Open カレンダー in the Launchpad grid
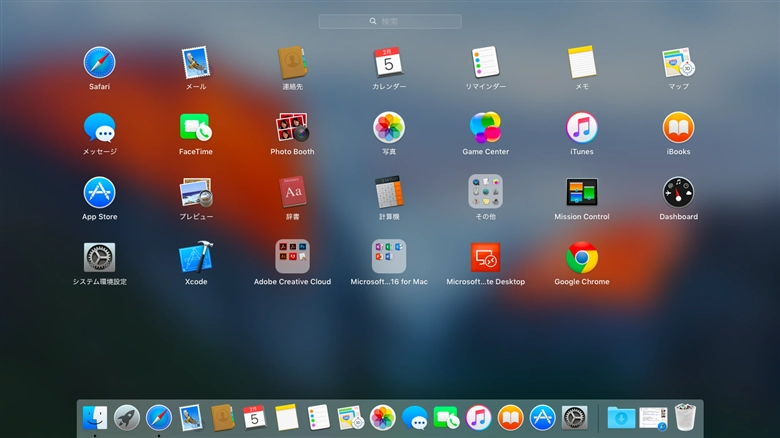The image size is (780, 438). 389,63
